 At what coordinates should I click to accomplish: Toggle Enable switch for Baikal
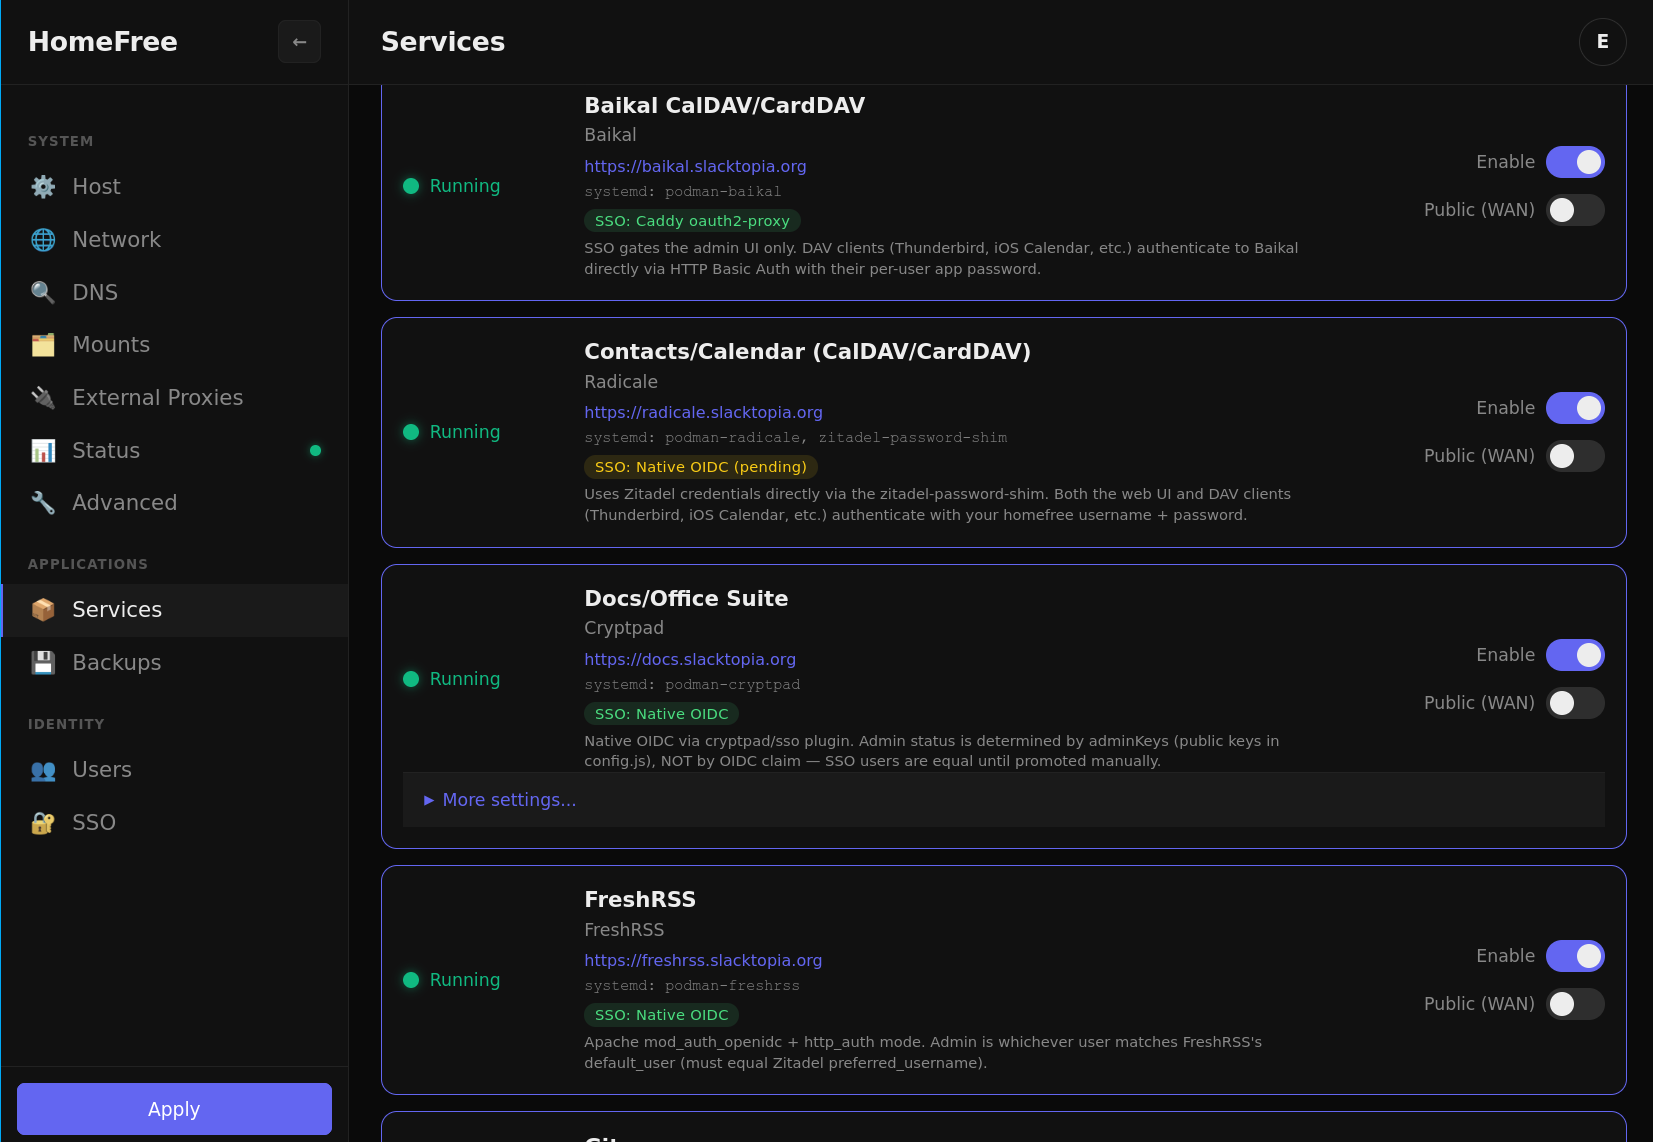pyautogui.click(x=1575, y=162)
